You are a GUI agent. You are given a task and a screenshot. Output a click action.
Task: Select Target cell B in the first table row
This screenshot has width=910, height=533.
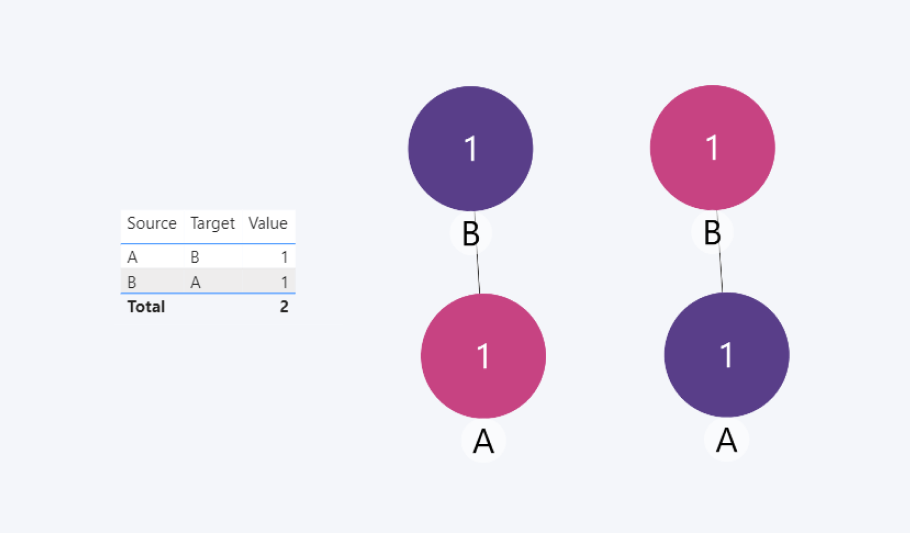(195, 257)
